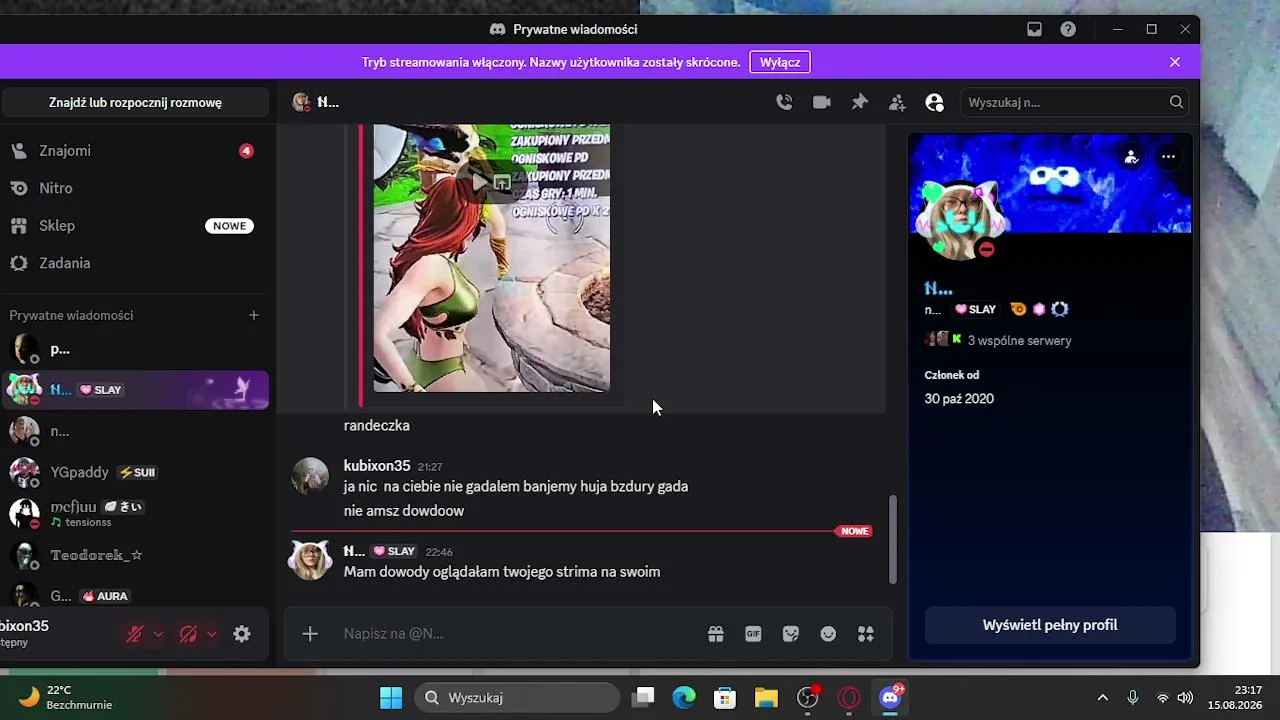Click the taskbar Wyszukaj search box

[517, 697]
